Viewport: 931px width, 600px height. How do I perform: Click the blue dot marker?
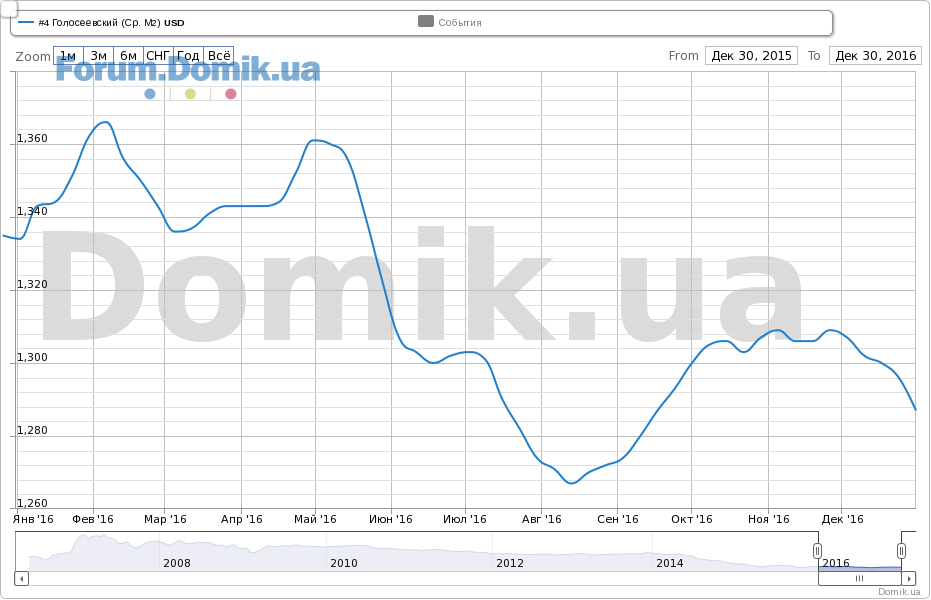tap(150, 94)
